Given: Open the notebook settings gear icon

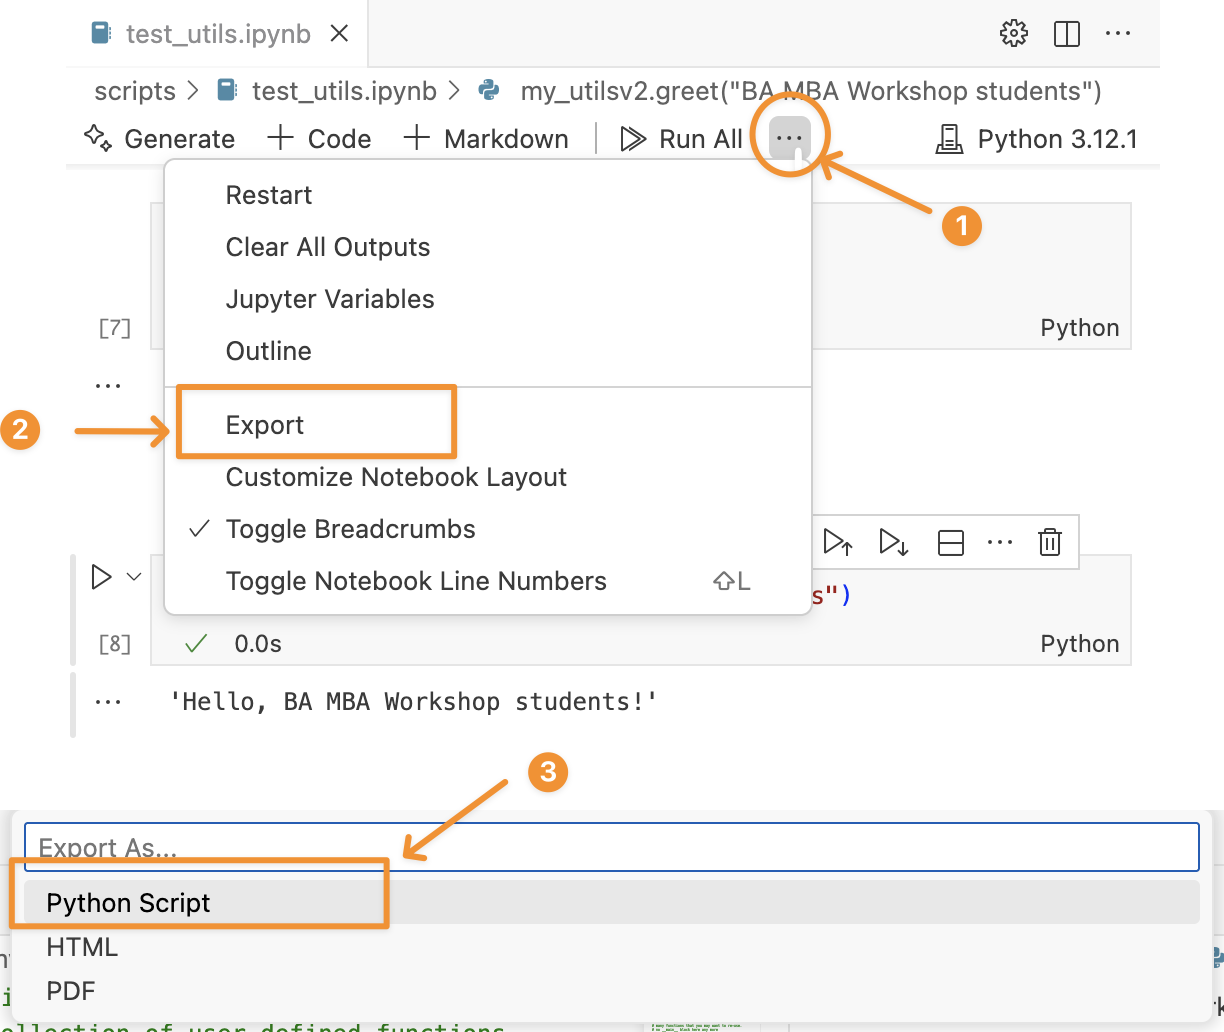Looking at the screenshot, I should 1013,34.
